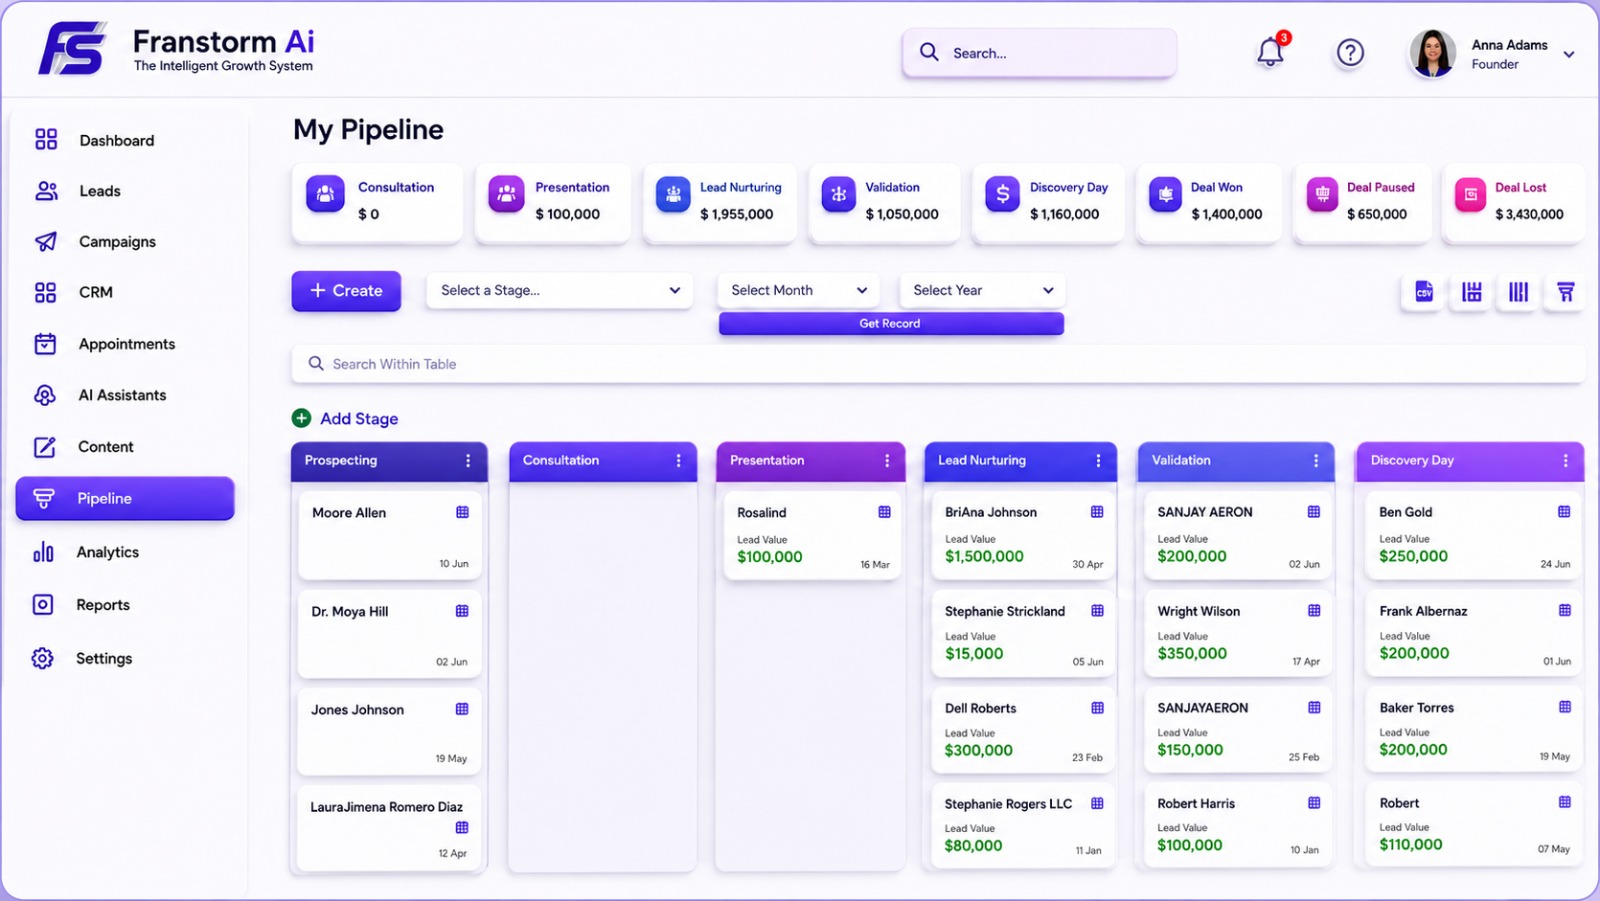Click the green Add Stage plus icon
This screenshot has height=901, width=1600.
tap(301, 418)
